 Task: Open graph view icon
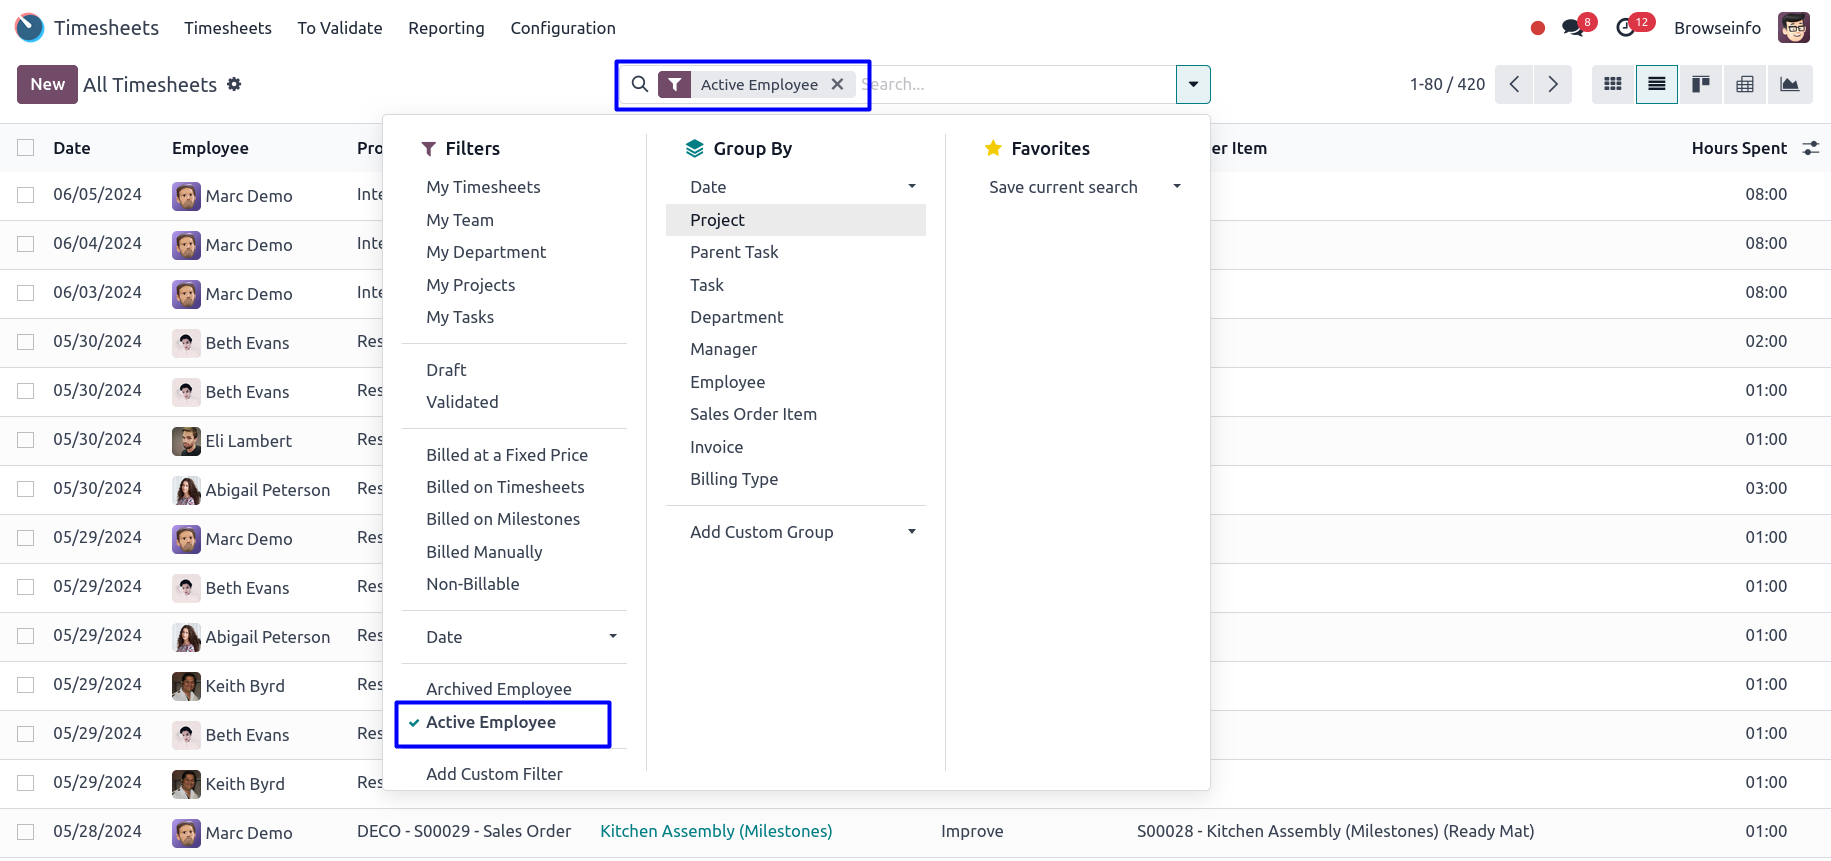[1789, 84]
